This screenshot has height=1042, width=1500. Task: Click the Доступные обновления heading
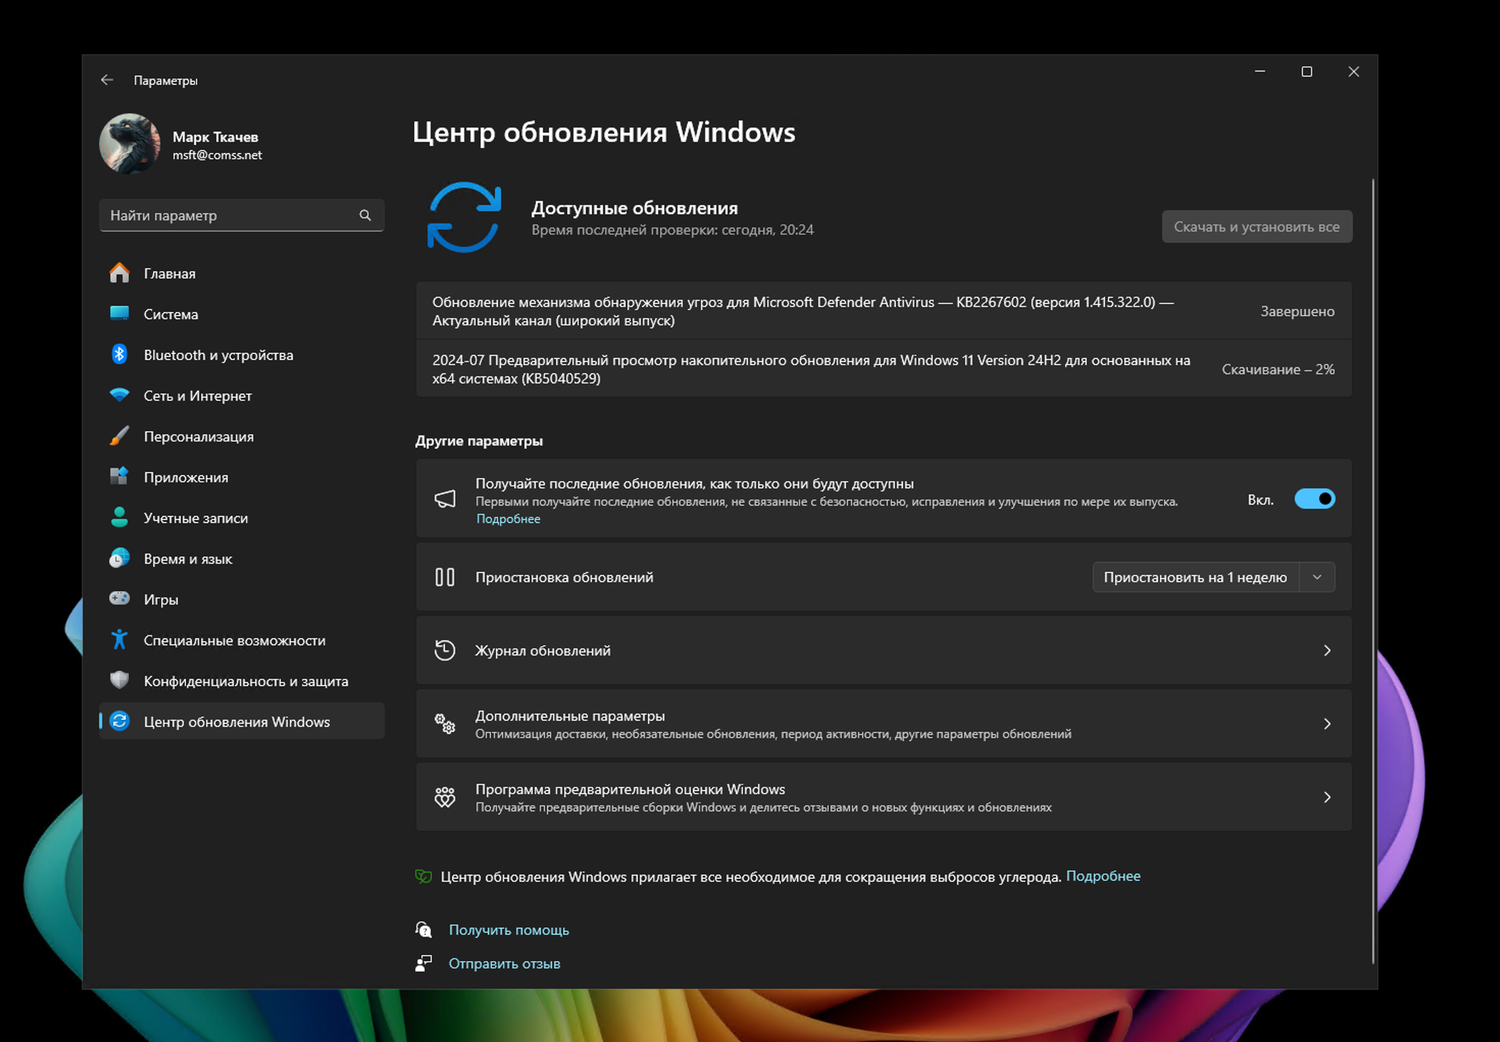point(635,208)
